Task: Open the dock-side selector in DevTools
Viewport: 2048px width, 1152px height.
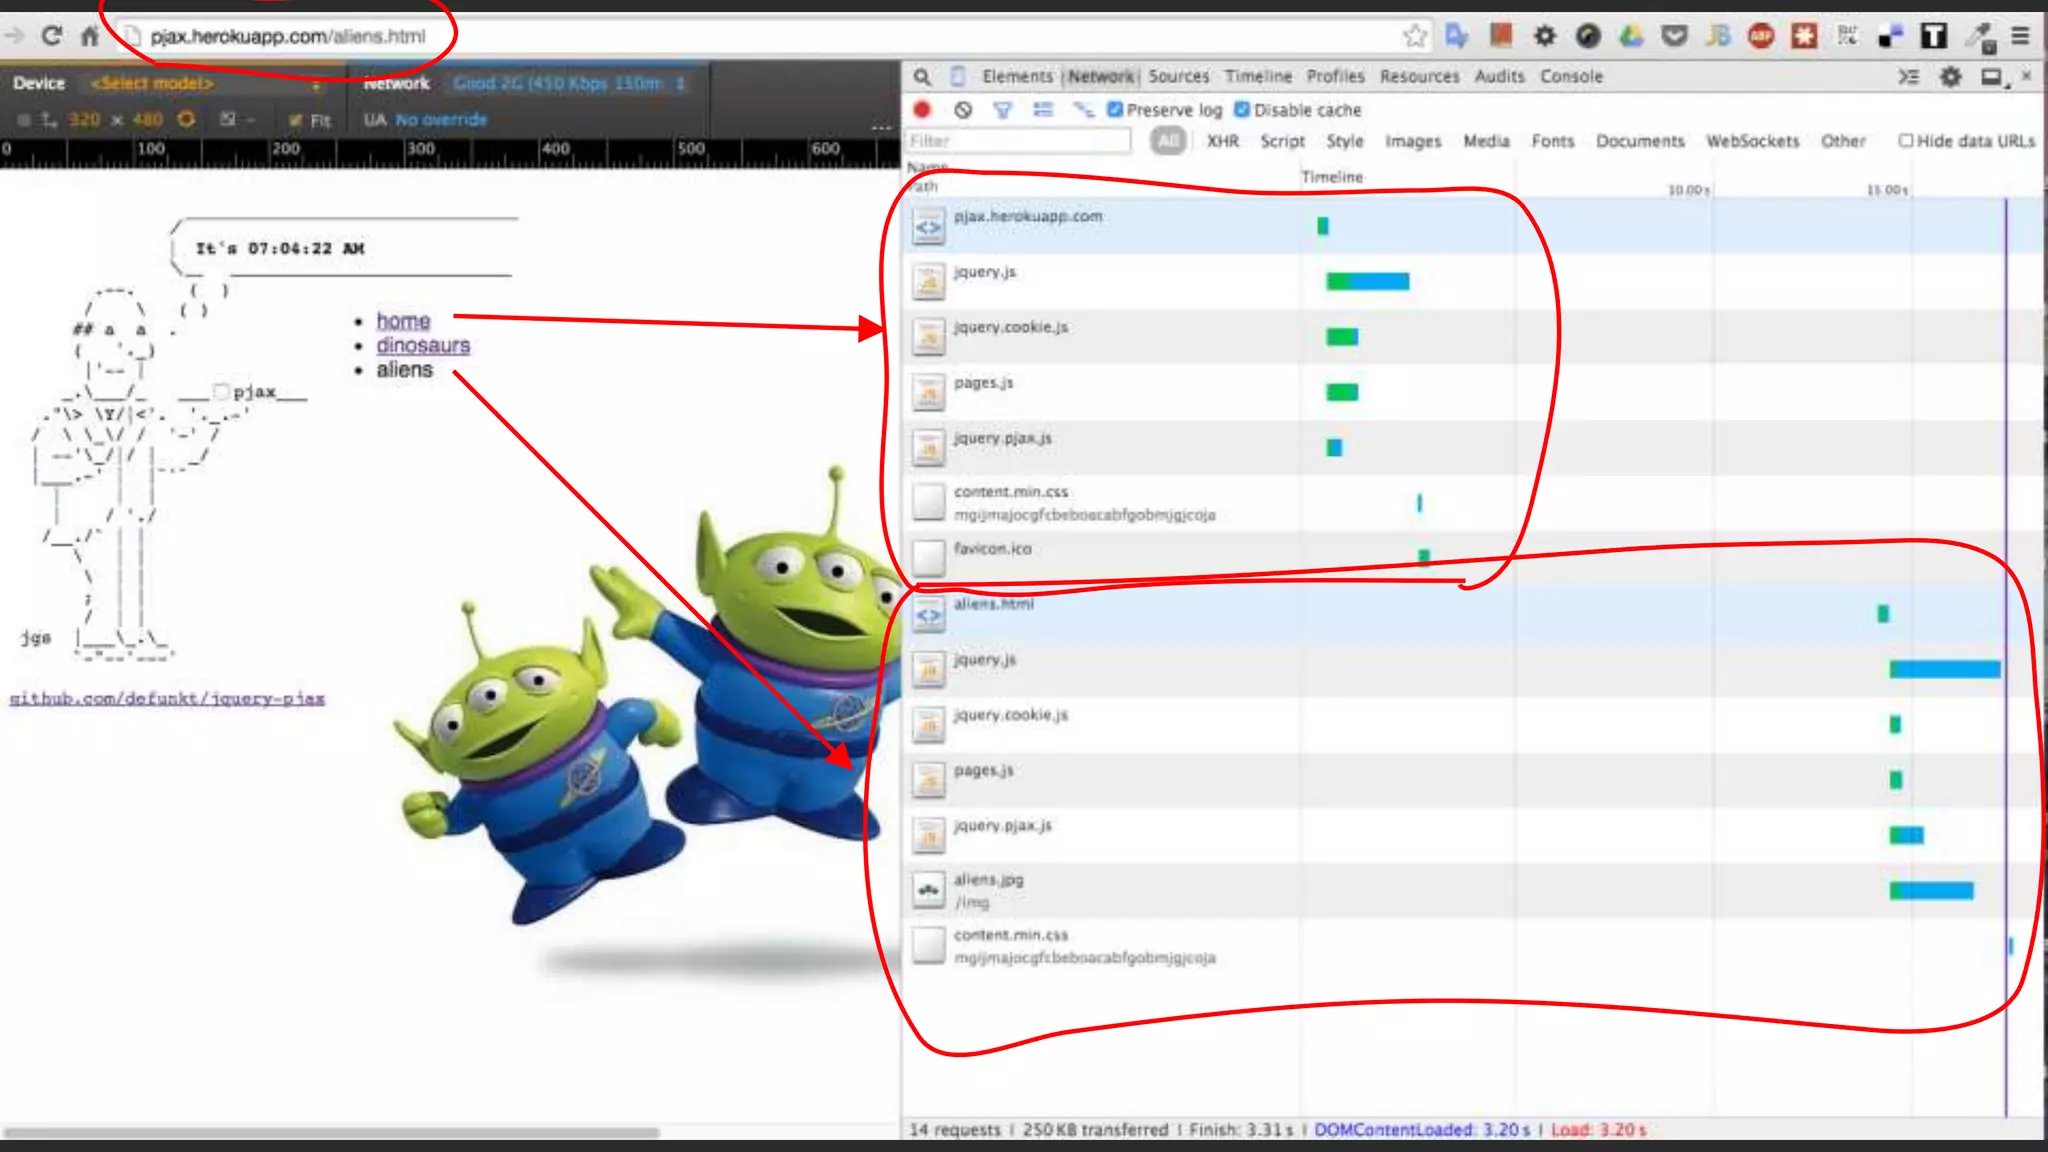Action: [1993, 77]
